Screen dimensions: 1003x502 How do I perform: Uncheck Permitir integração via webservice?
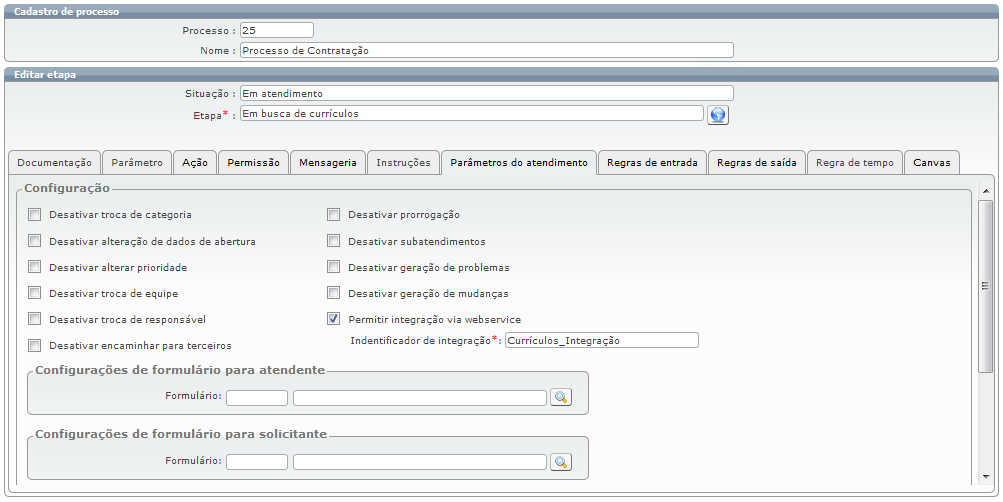[x=334, y=320]
